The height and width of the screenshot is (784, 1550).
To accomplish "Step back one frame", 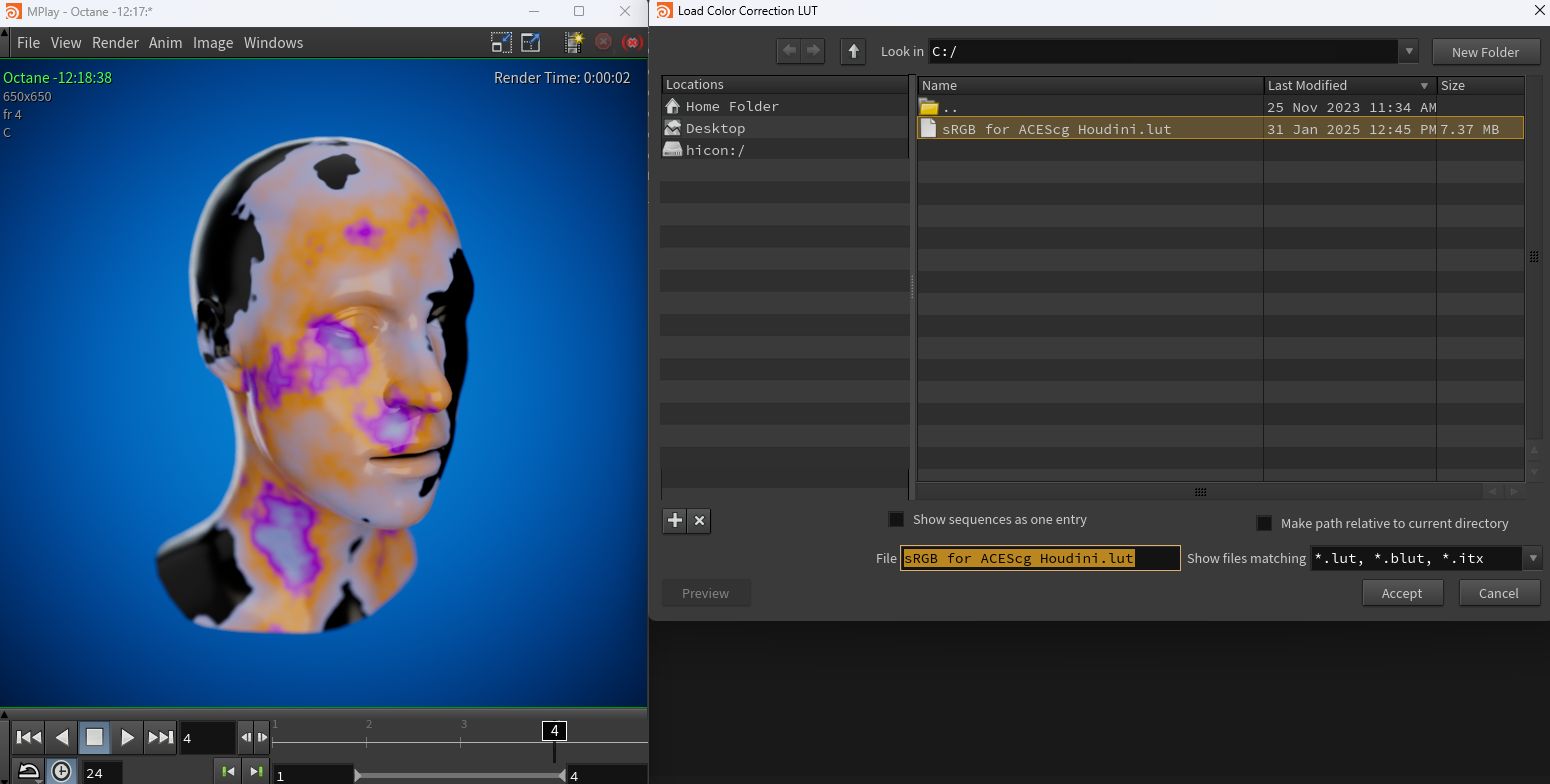I will (246, 738).
